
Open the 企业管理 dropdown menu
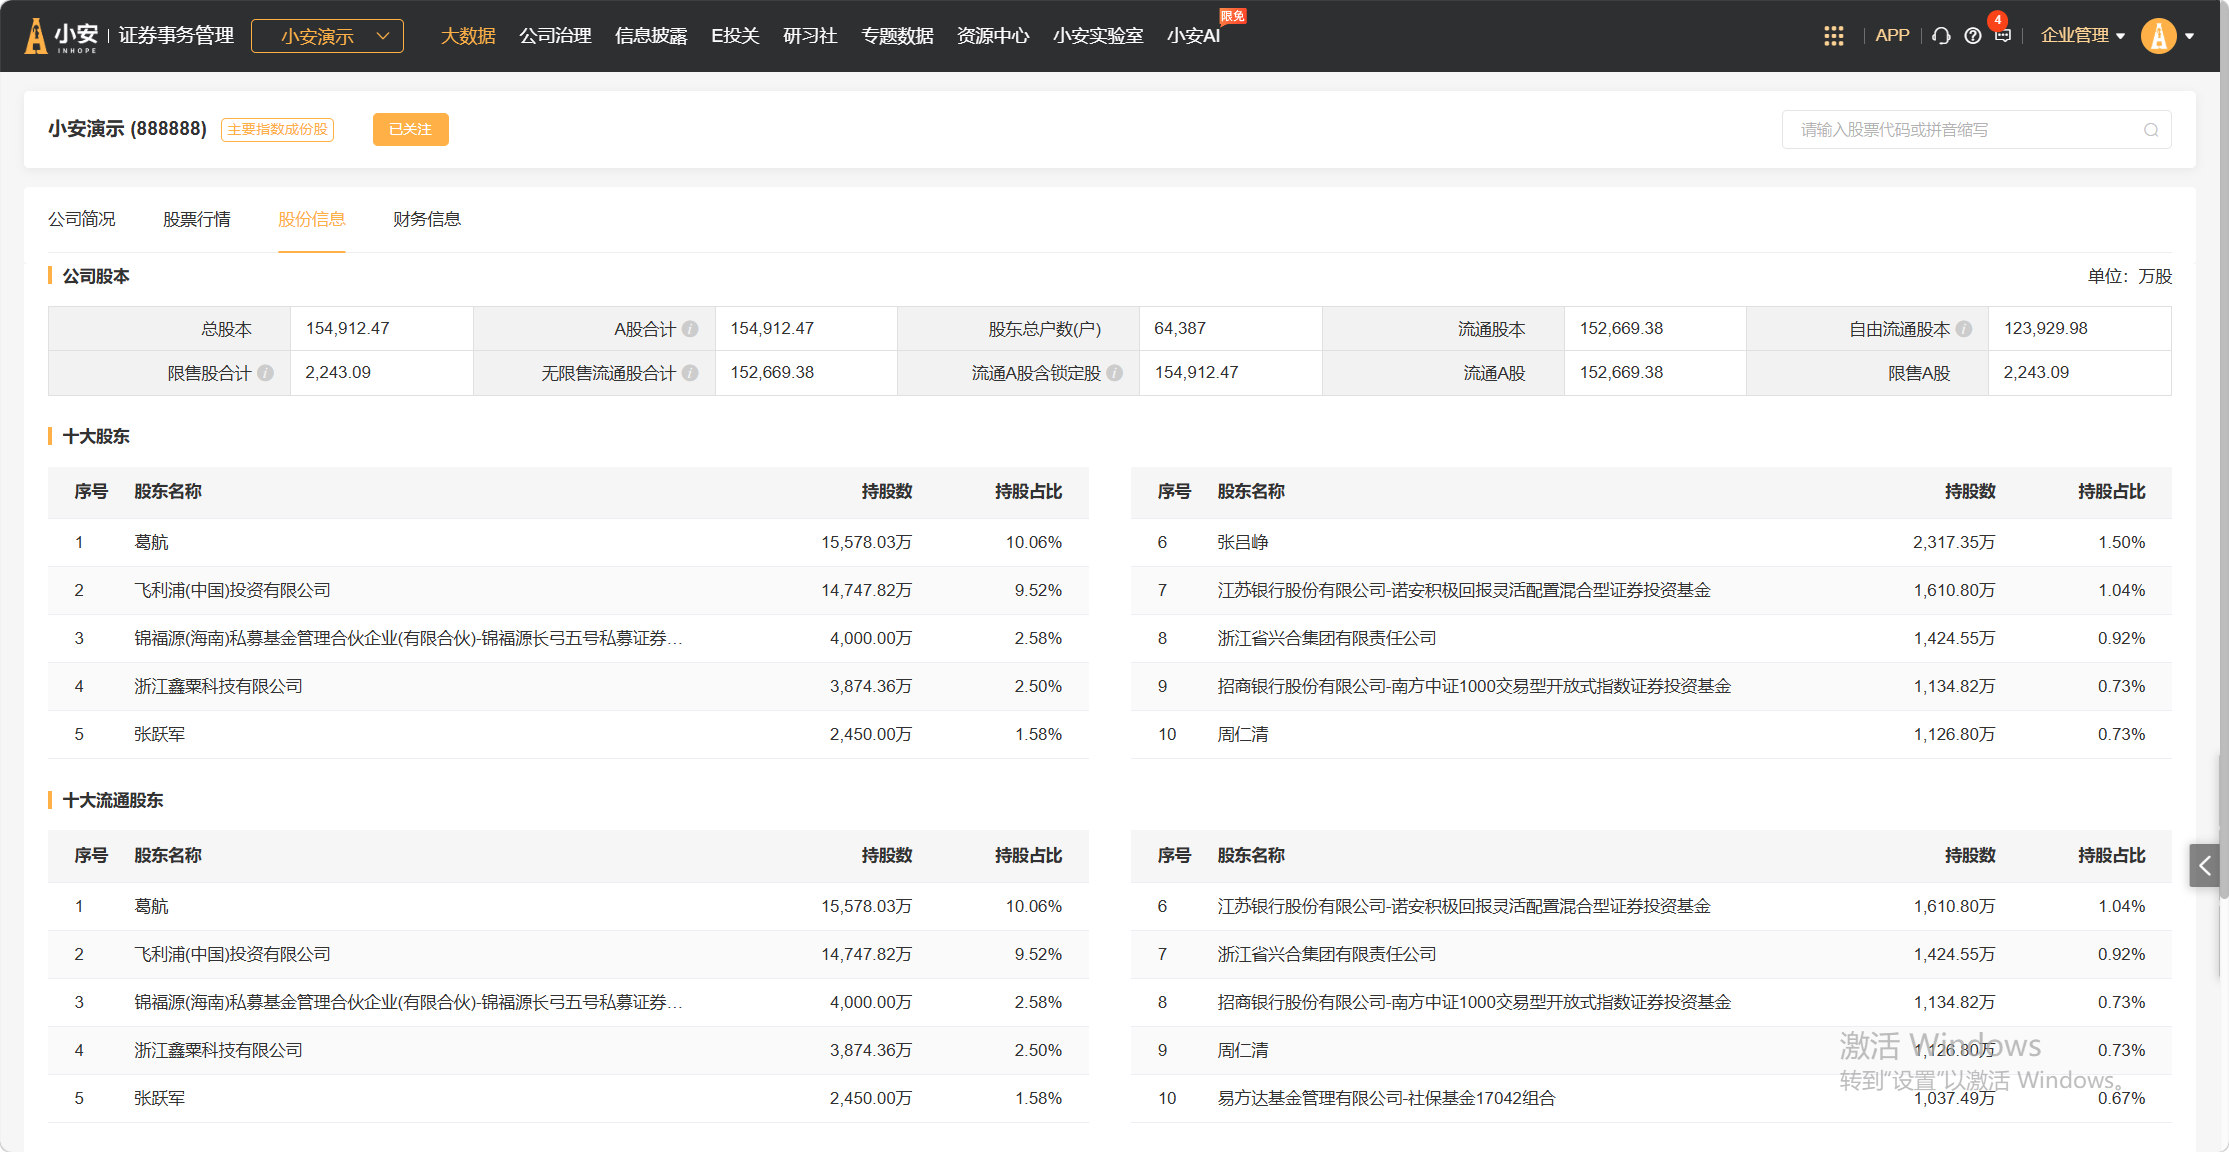[x=2082, y=36]
